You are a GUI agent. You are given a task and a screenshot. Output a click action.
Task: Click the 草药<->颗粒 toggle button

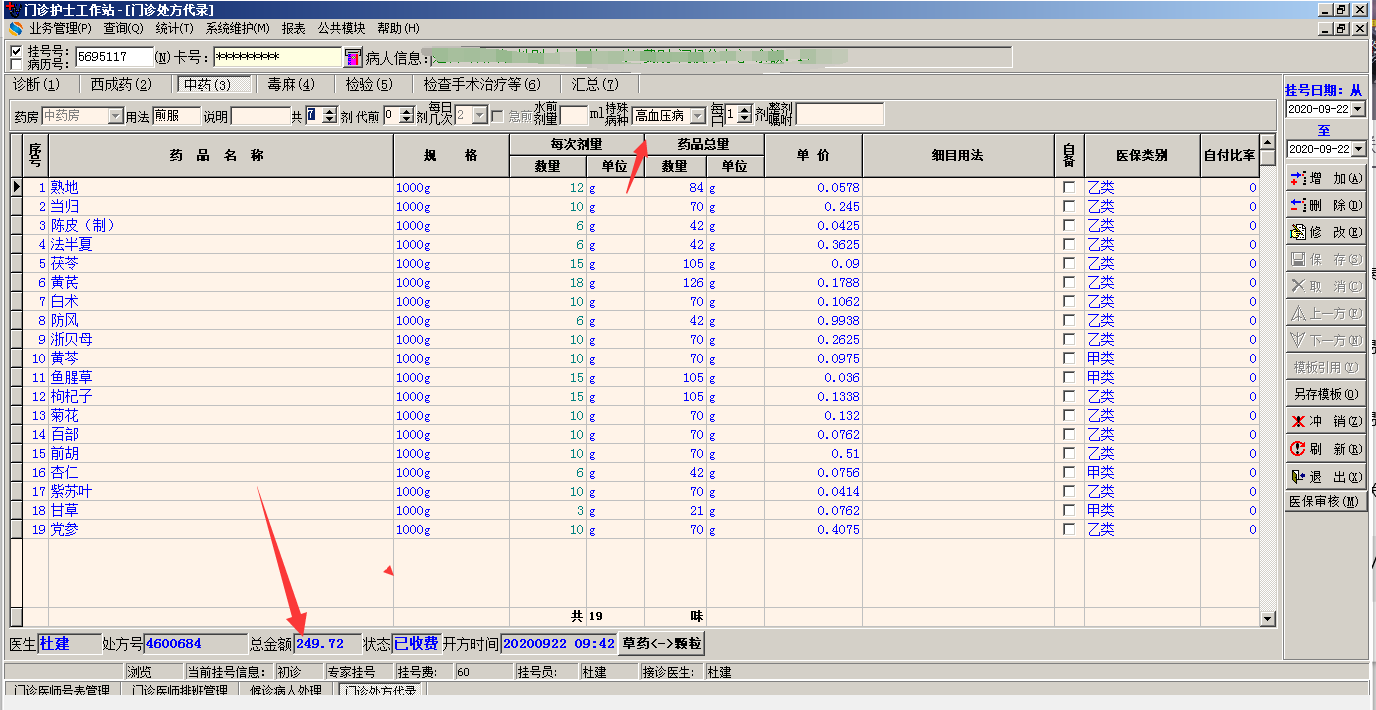pos(661,643)
